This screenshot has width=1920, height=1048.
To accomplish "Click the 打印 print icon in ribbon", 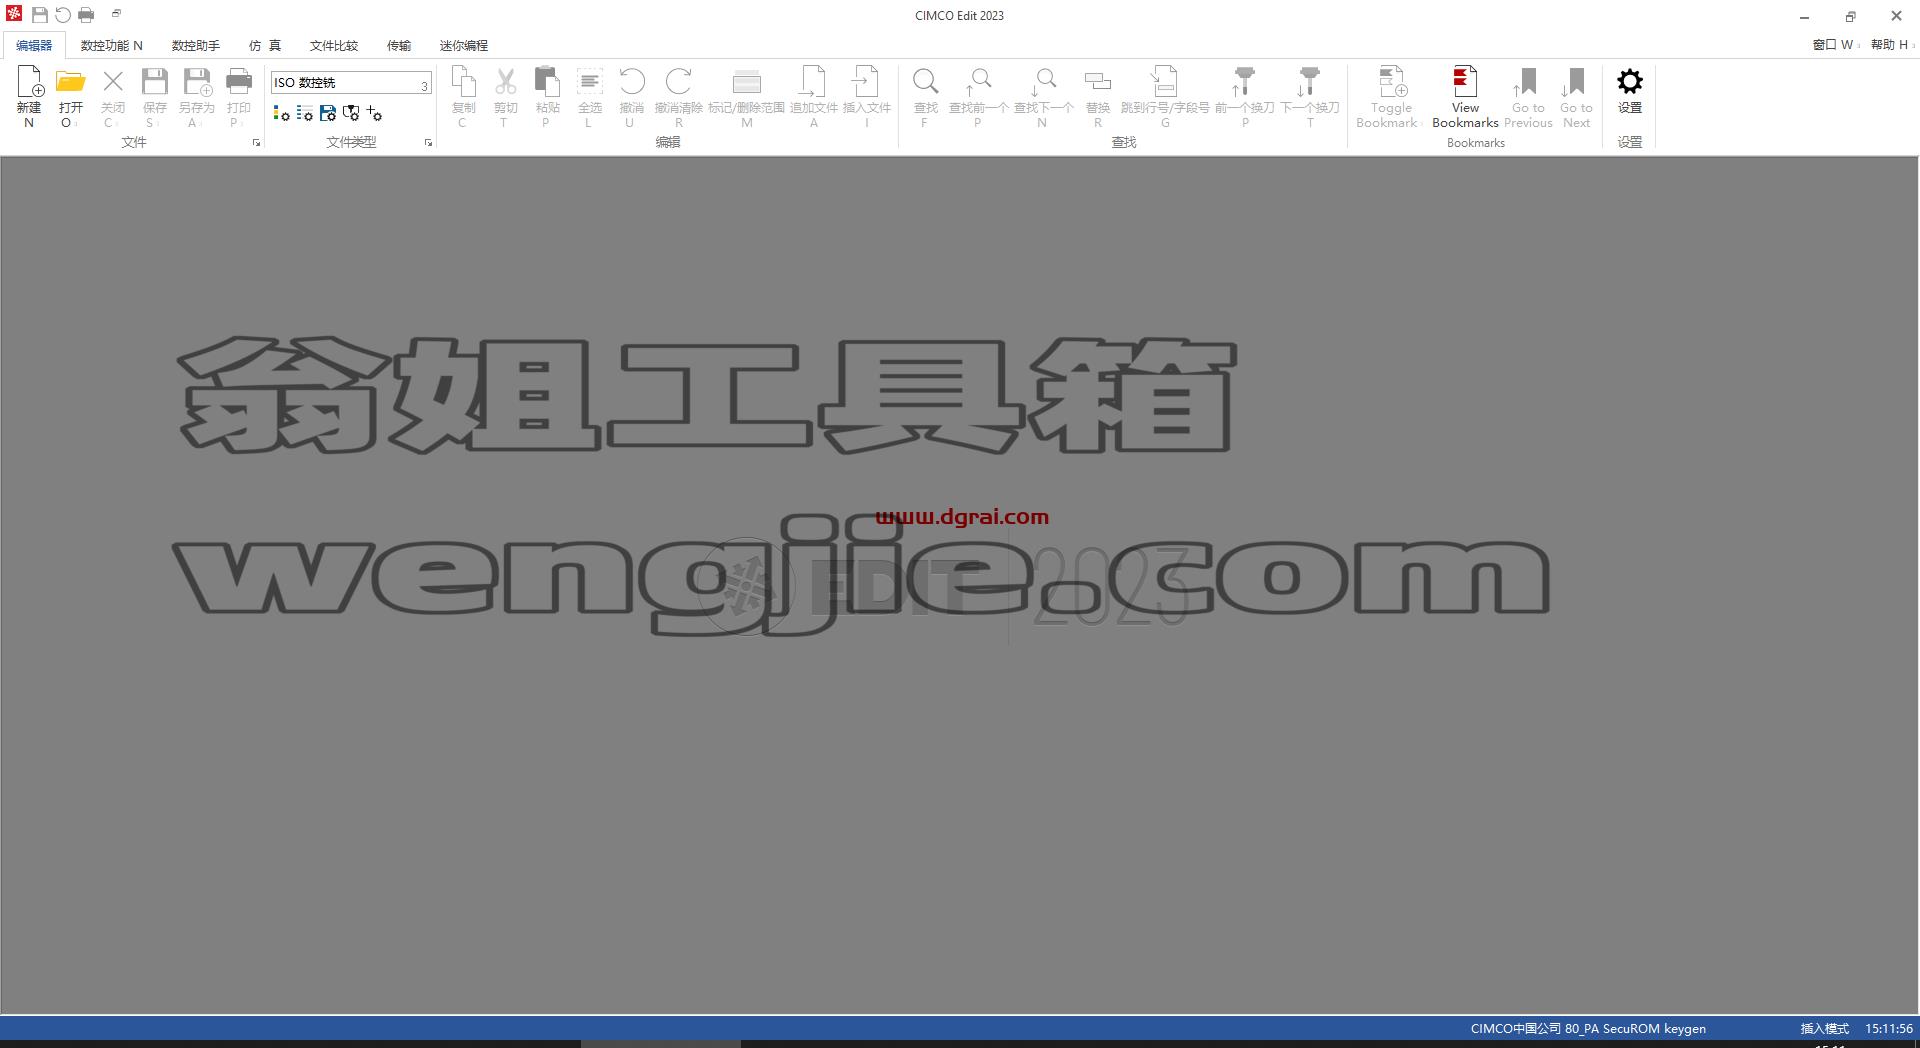I will coord(239,82).
